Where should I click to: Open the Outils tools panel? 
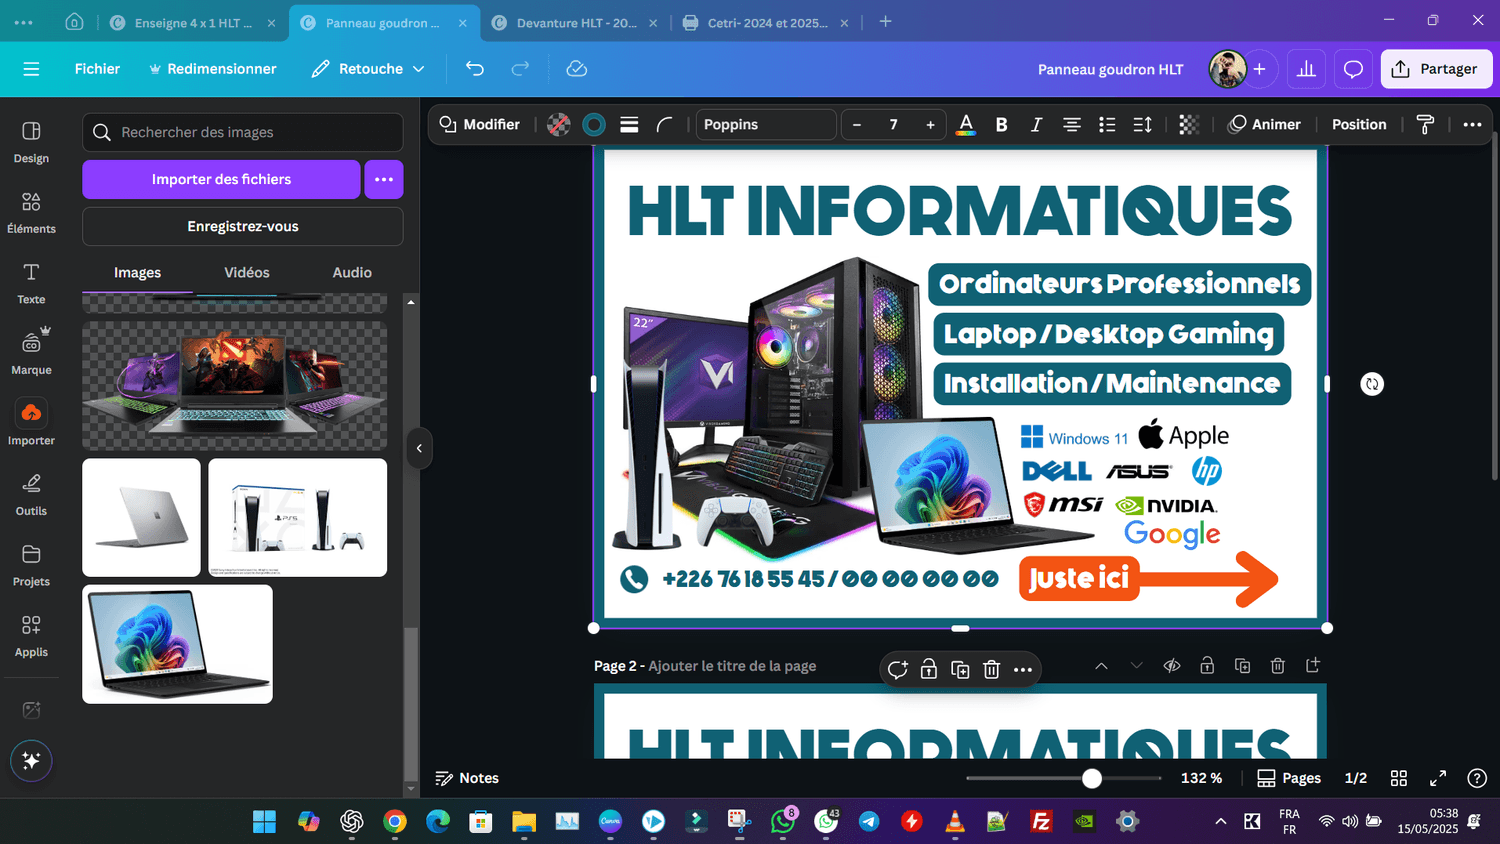point(31,495)
